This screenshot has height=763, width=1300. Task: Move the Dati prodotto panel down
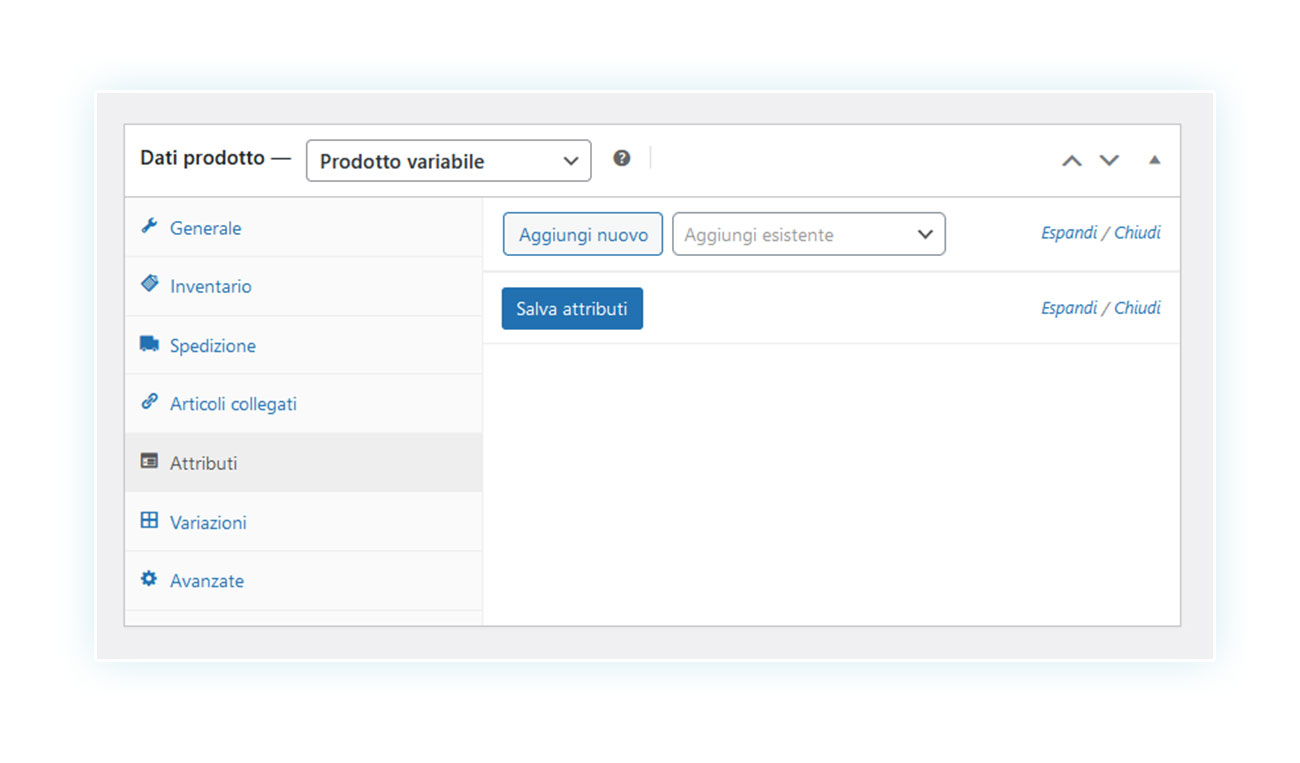(1109, 160)
